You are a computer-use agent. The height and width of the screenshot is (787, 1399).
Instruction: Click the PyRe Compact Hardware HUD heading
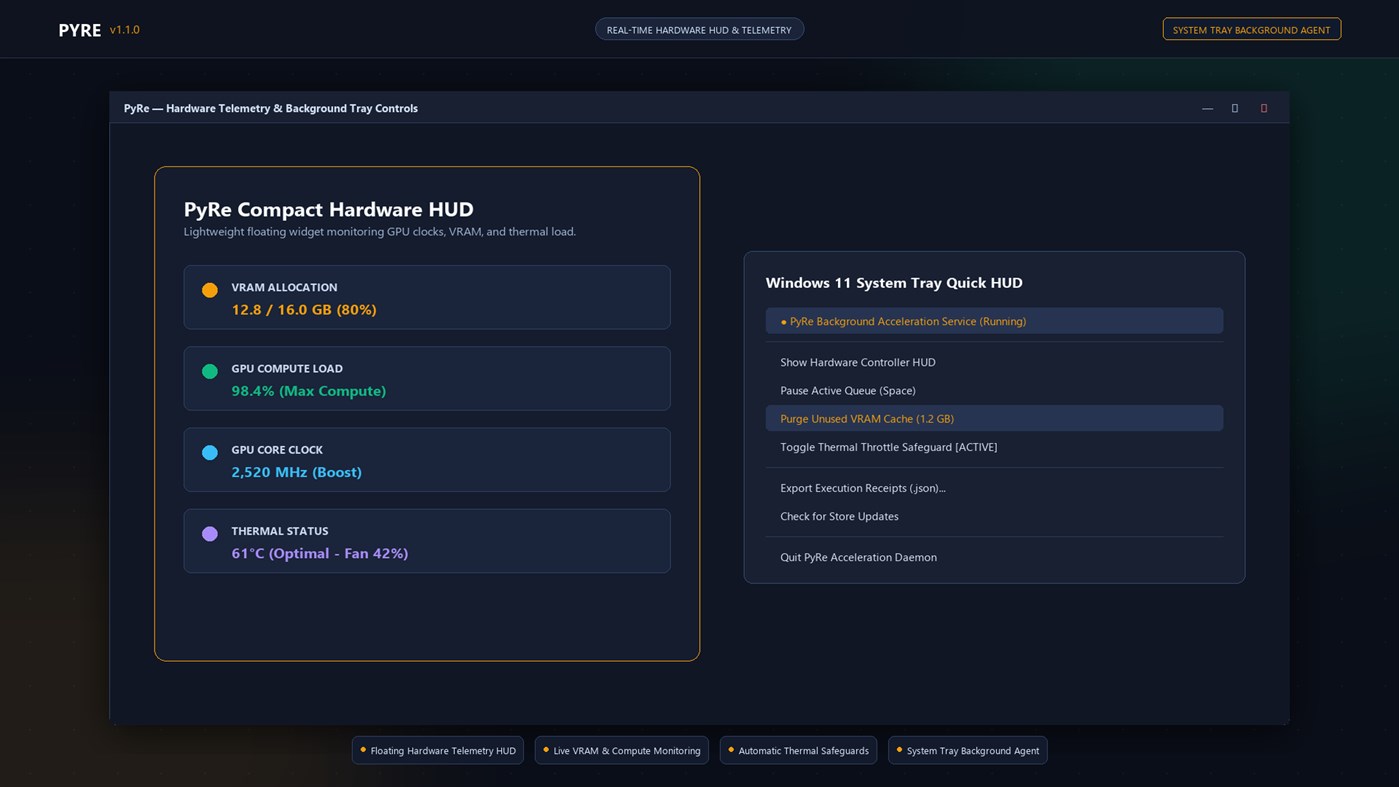pyautogui.click(x=329, y=209)
